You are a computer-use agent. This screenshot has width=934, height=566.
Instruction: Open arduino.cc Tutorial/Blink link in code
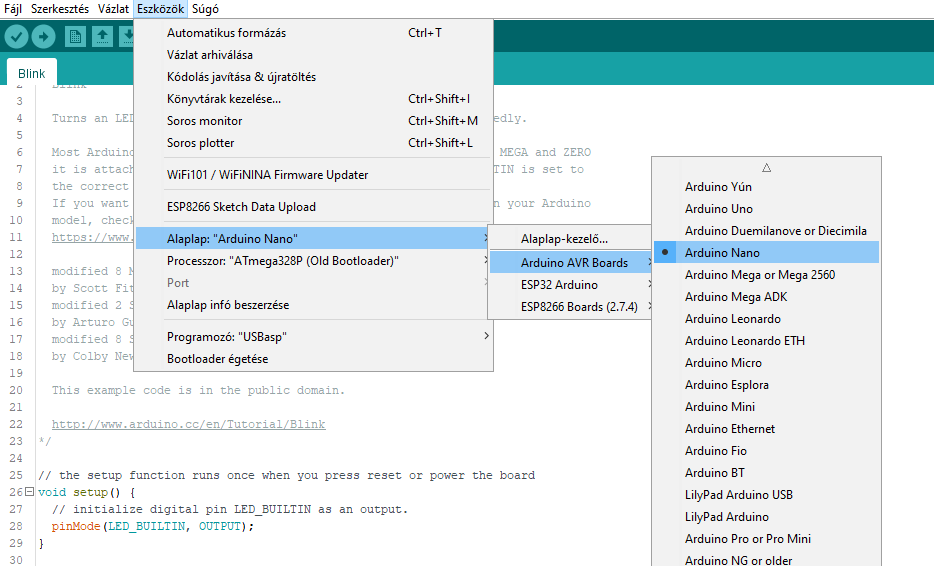point(188,424)
